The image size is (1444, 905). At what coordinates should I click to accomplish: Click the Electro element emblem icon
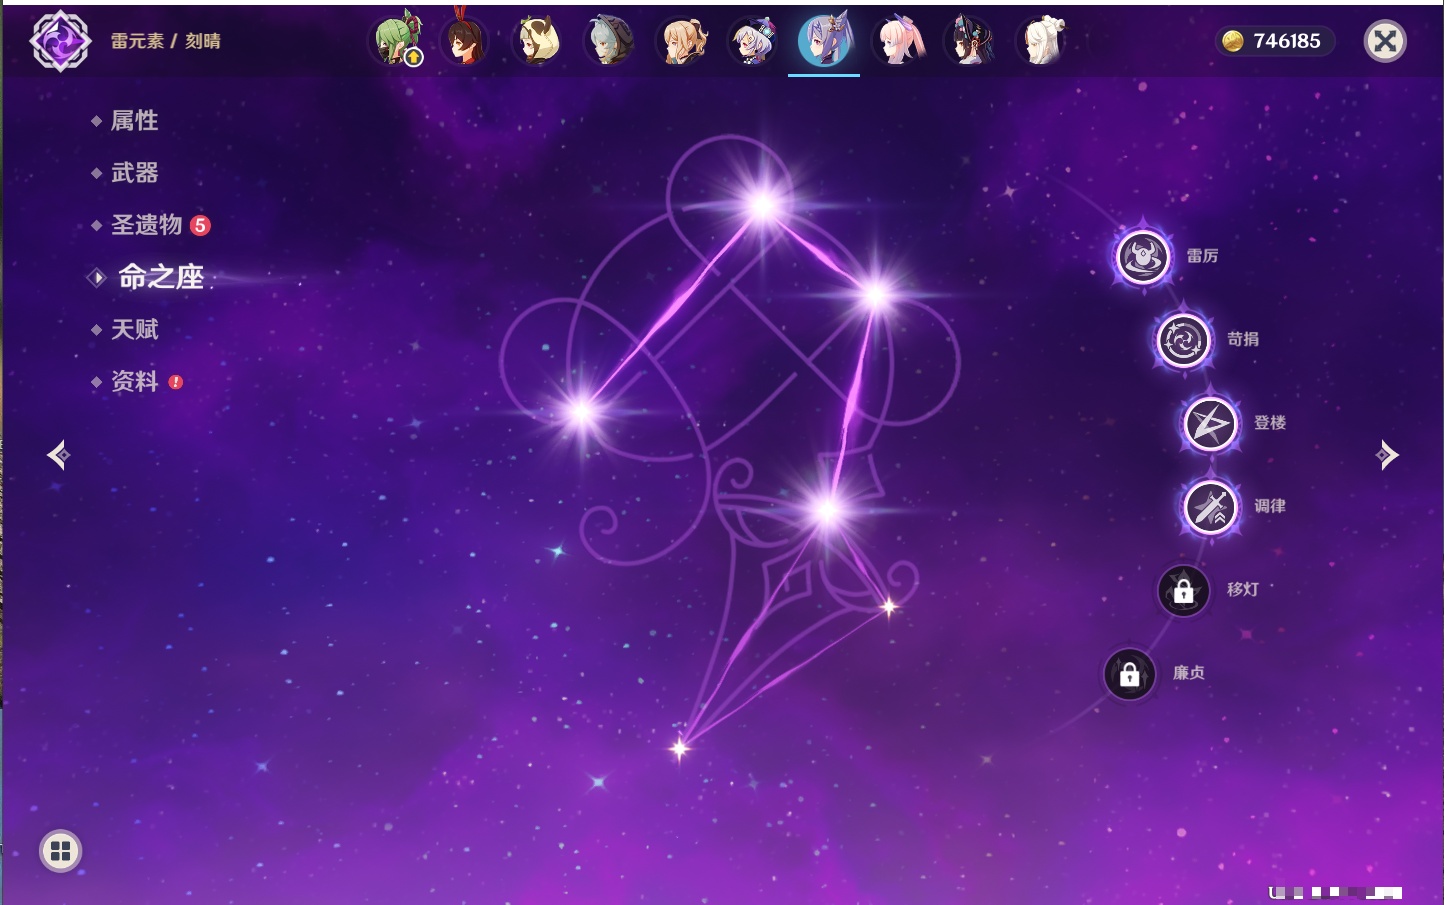pyautogui.click(x=60, y=41)
